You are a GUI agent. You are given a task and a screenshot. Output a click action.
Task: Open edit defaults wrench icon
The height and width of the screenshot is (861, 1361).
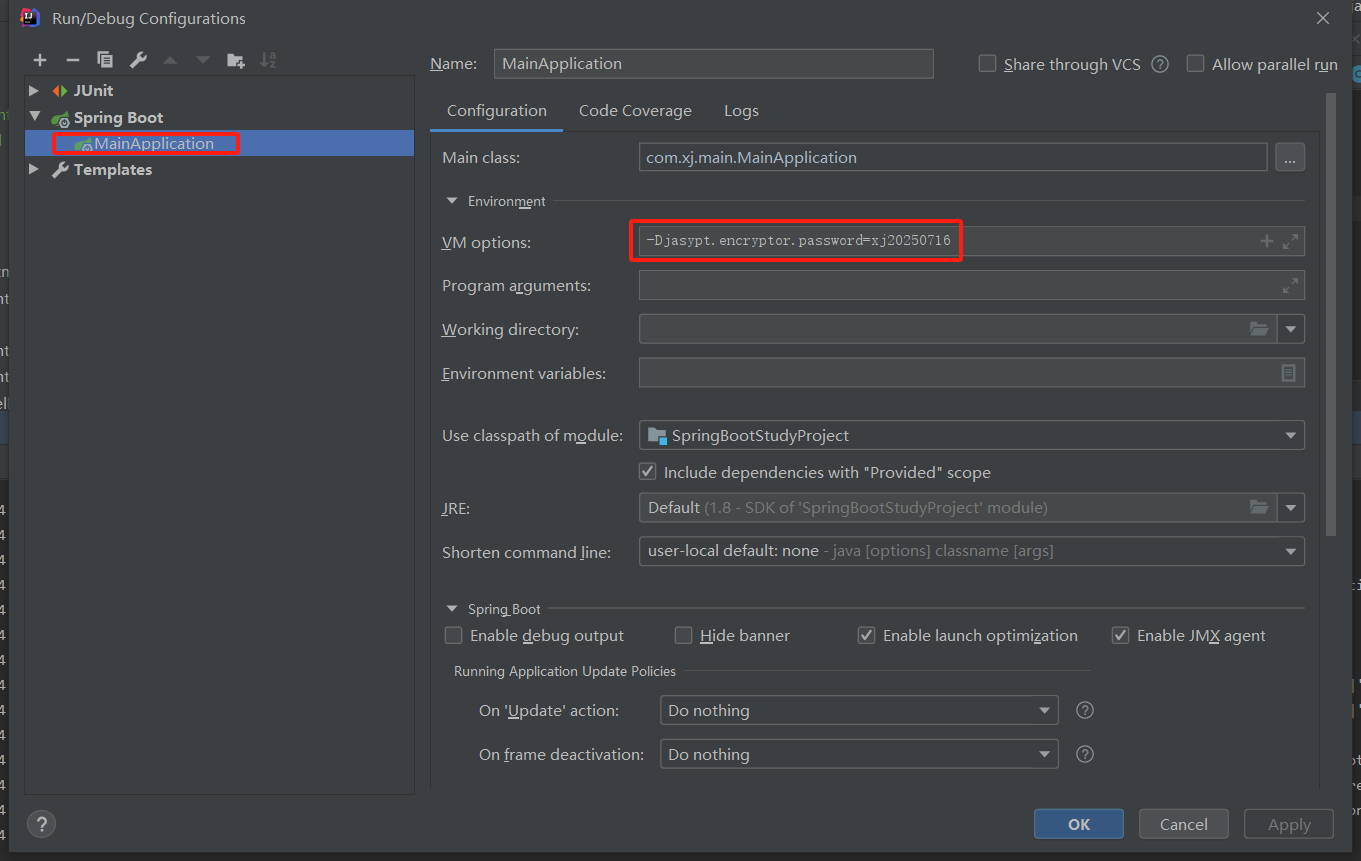[x=138, y=60]
